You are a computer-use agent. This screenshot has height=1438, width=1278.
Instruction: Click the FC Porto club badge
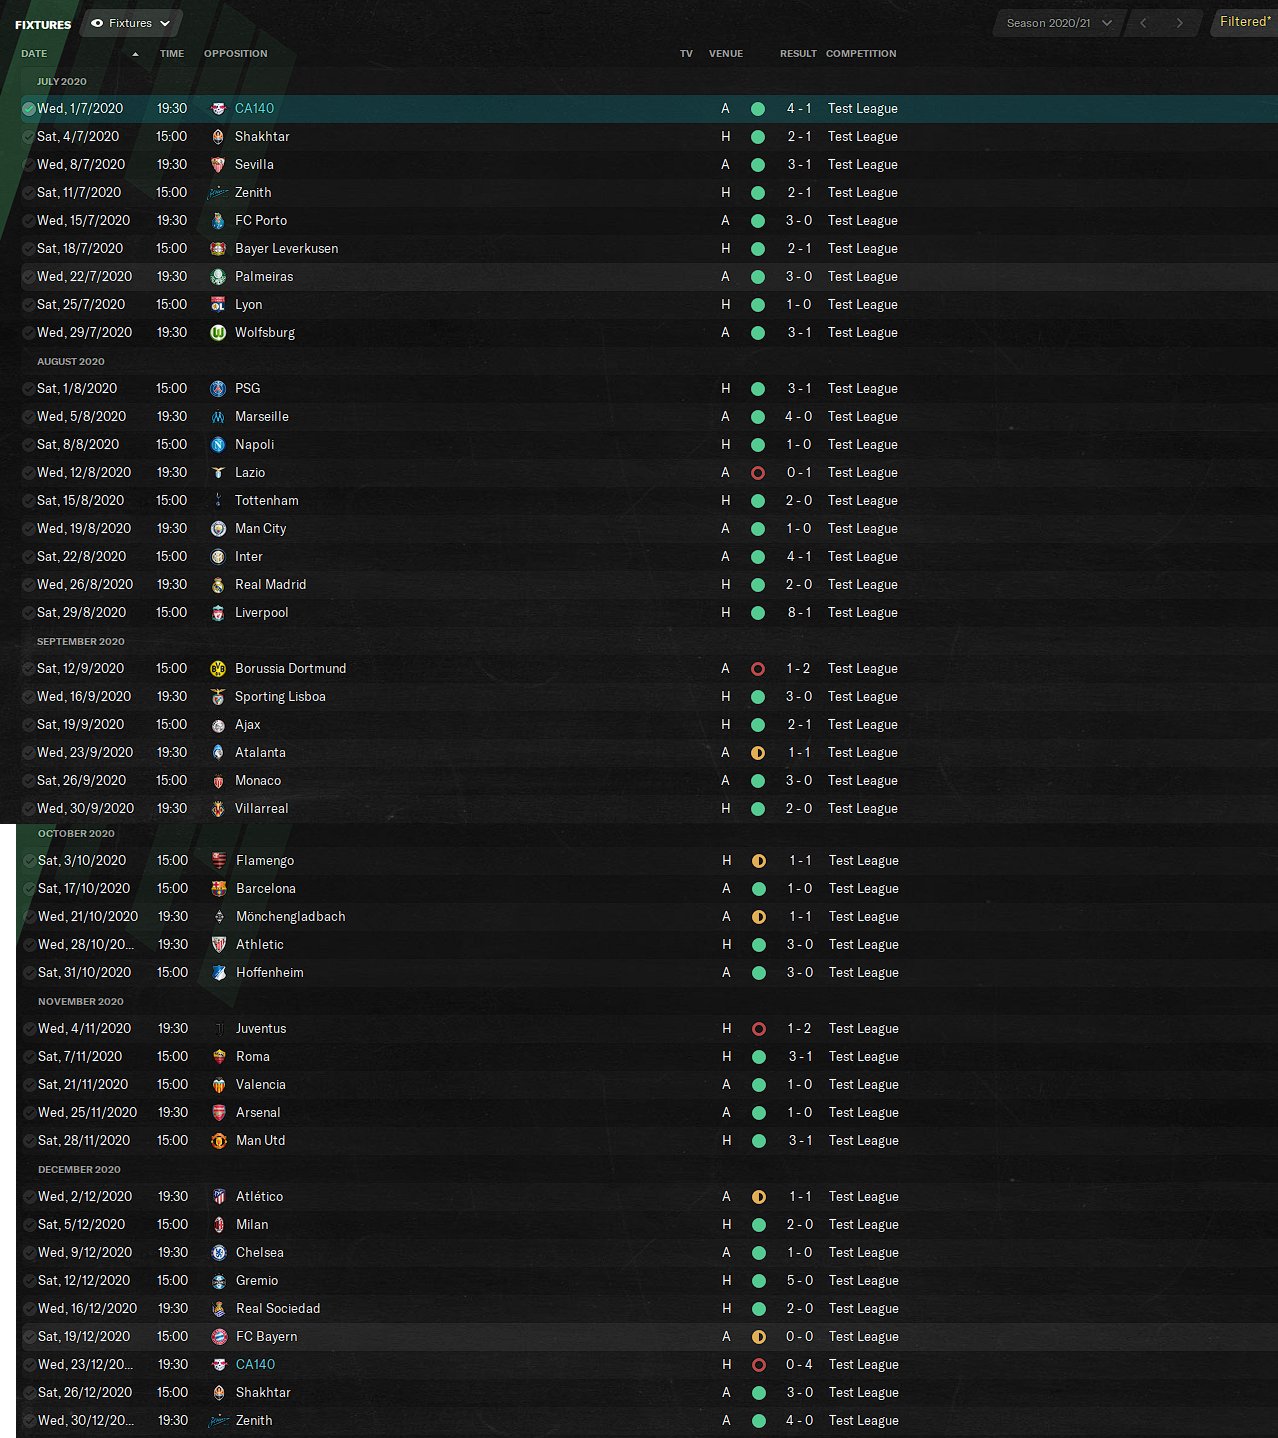(x=218, y=221)
